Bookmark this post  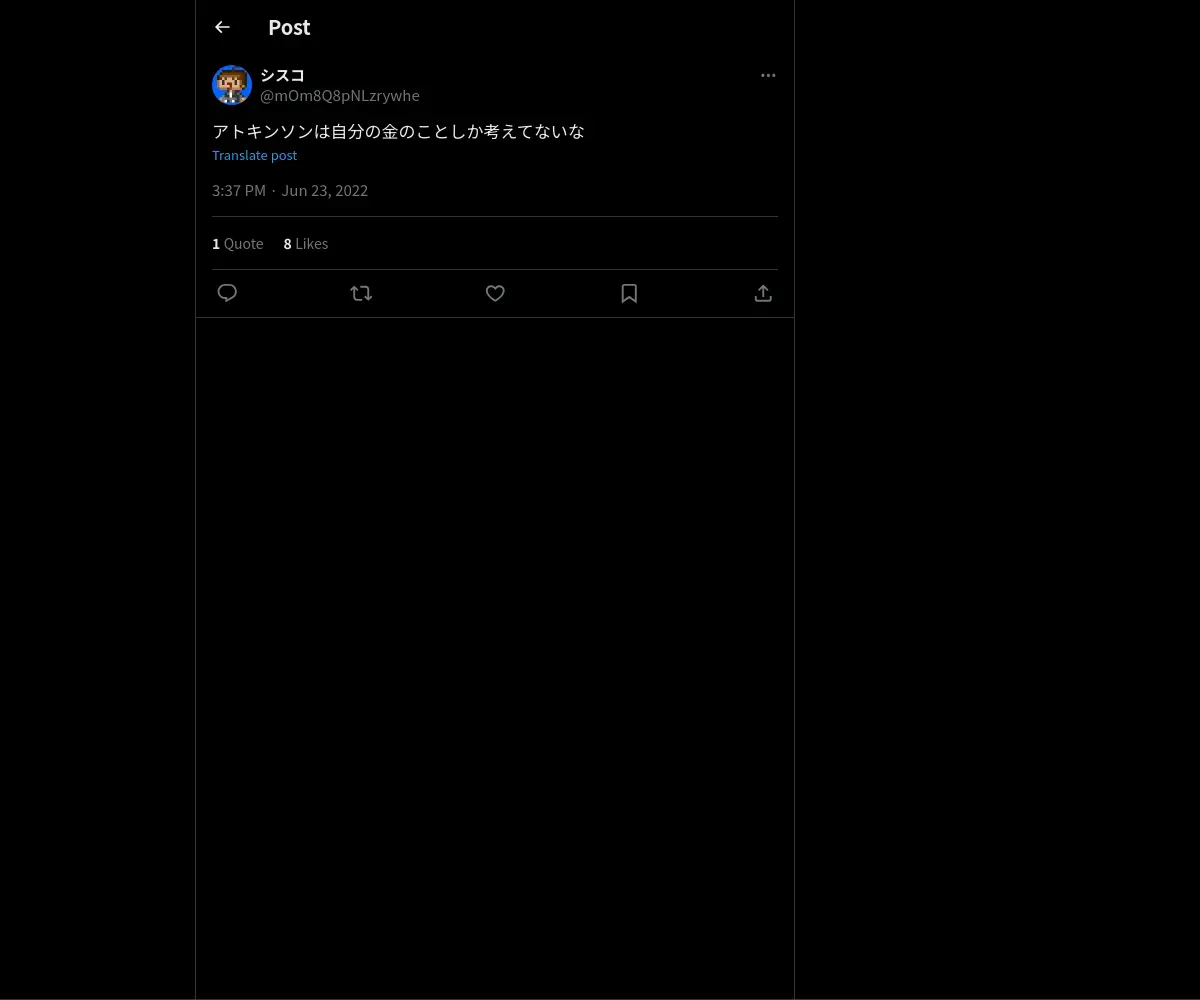point(629,293)
